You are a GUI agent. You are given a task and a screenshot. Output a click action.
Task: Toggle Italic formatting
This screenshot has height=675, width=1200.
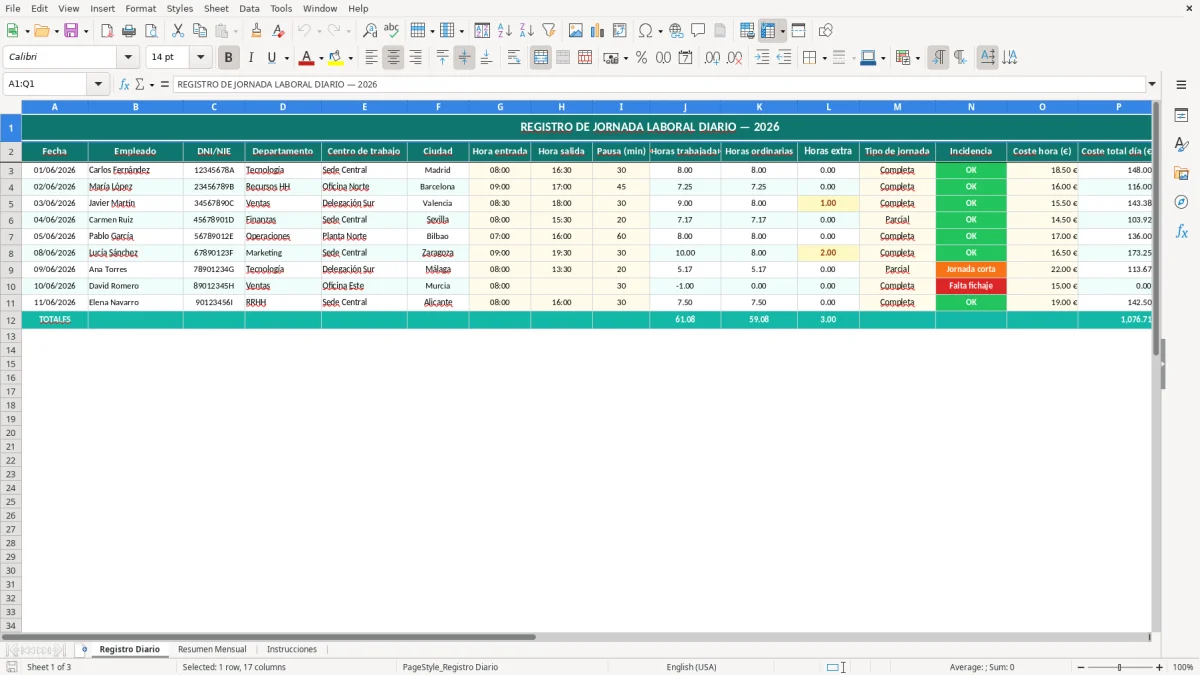(x=250, y=58)
